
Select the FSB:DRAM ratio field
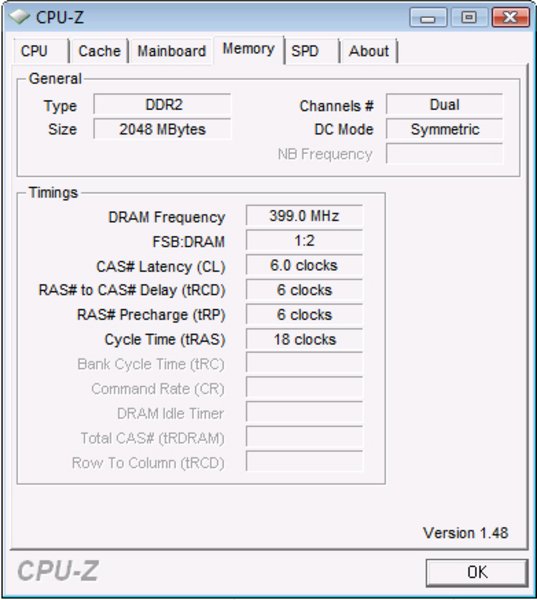[304, 241]
